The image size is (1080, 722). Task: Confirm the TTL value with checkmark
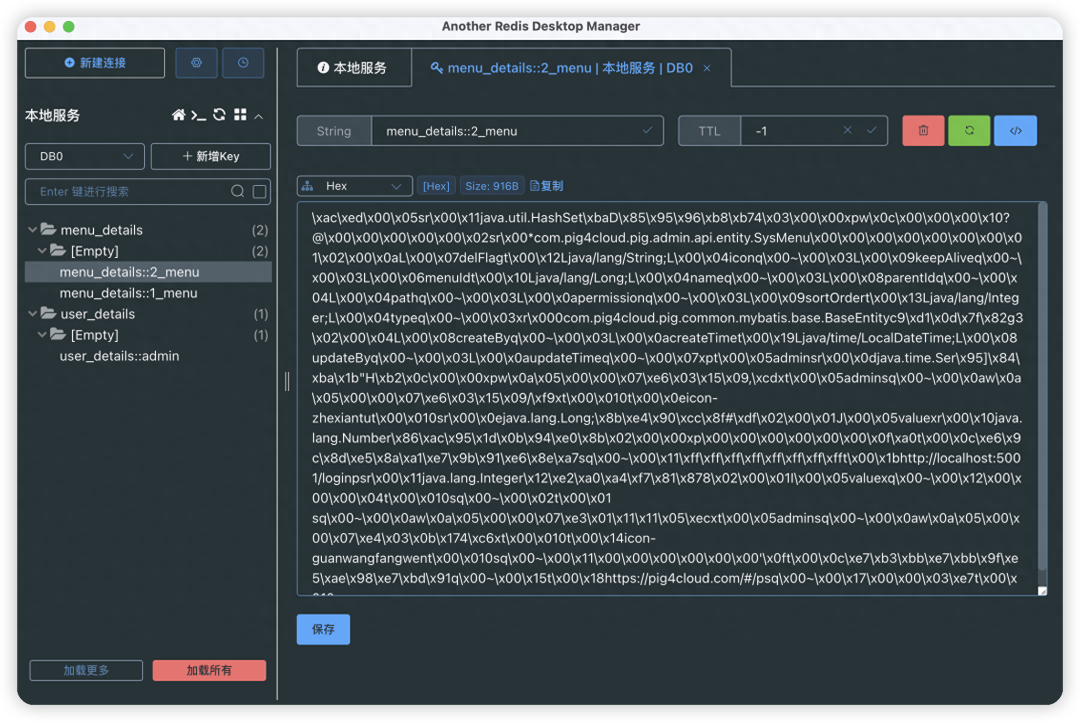tap(871, 131)
